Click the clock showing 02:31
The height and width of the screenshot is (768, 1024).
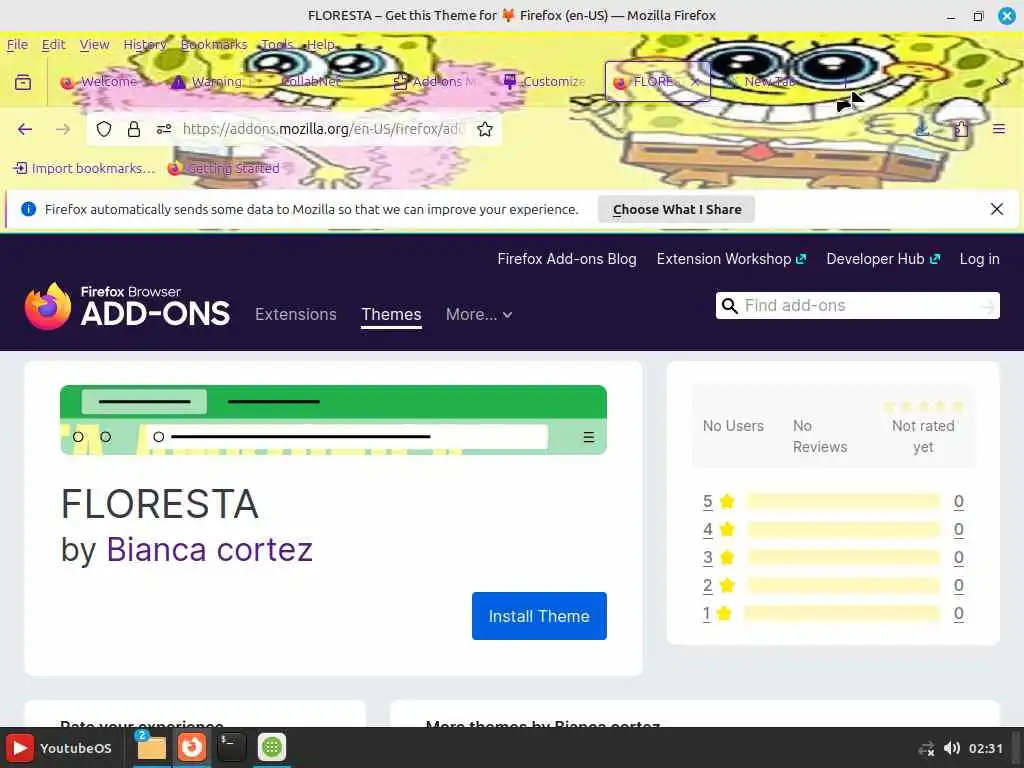pyautogui.click(x=985, y=748)
